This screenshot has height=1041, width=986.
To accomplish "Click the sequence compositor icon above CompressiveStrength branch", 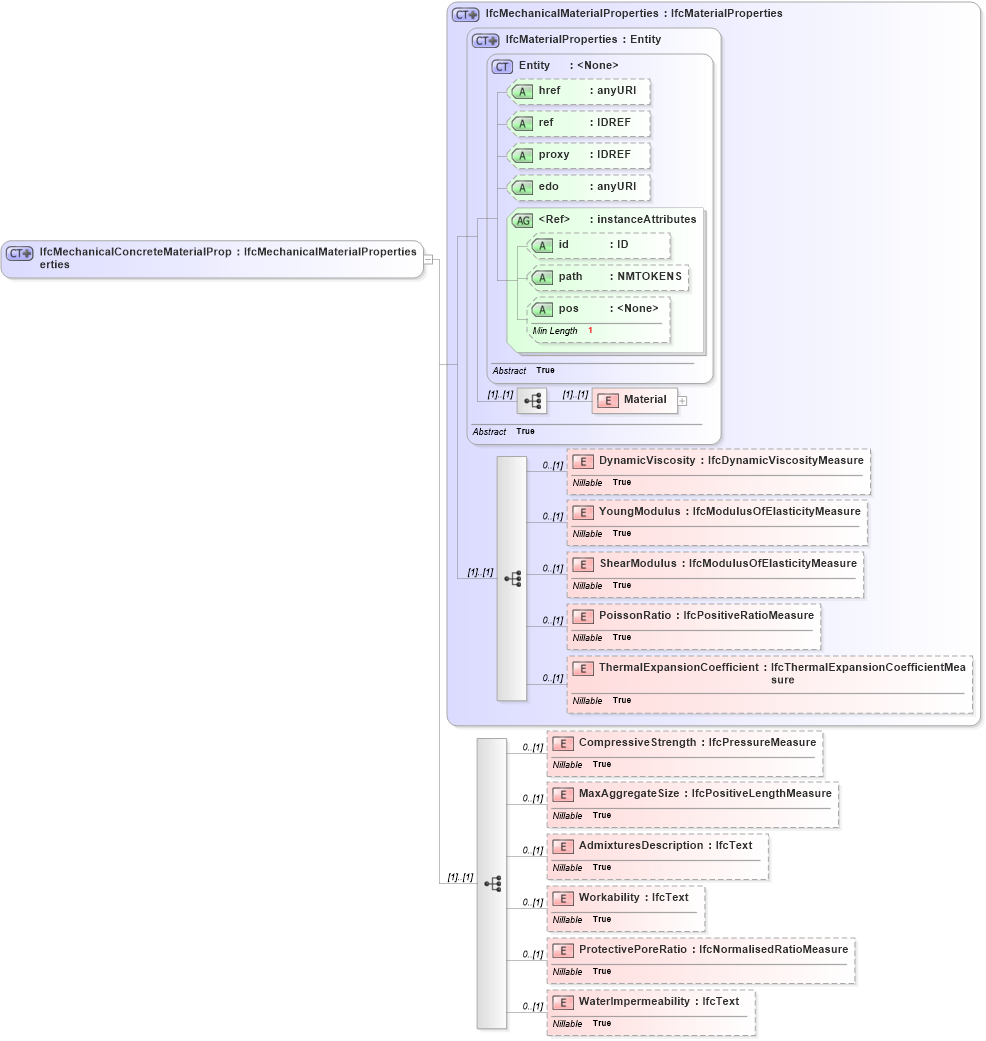I will (494, 883).
